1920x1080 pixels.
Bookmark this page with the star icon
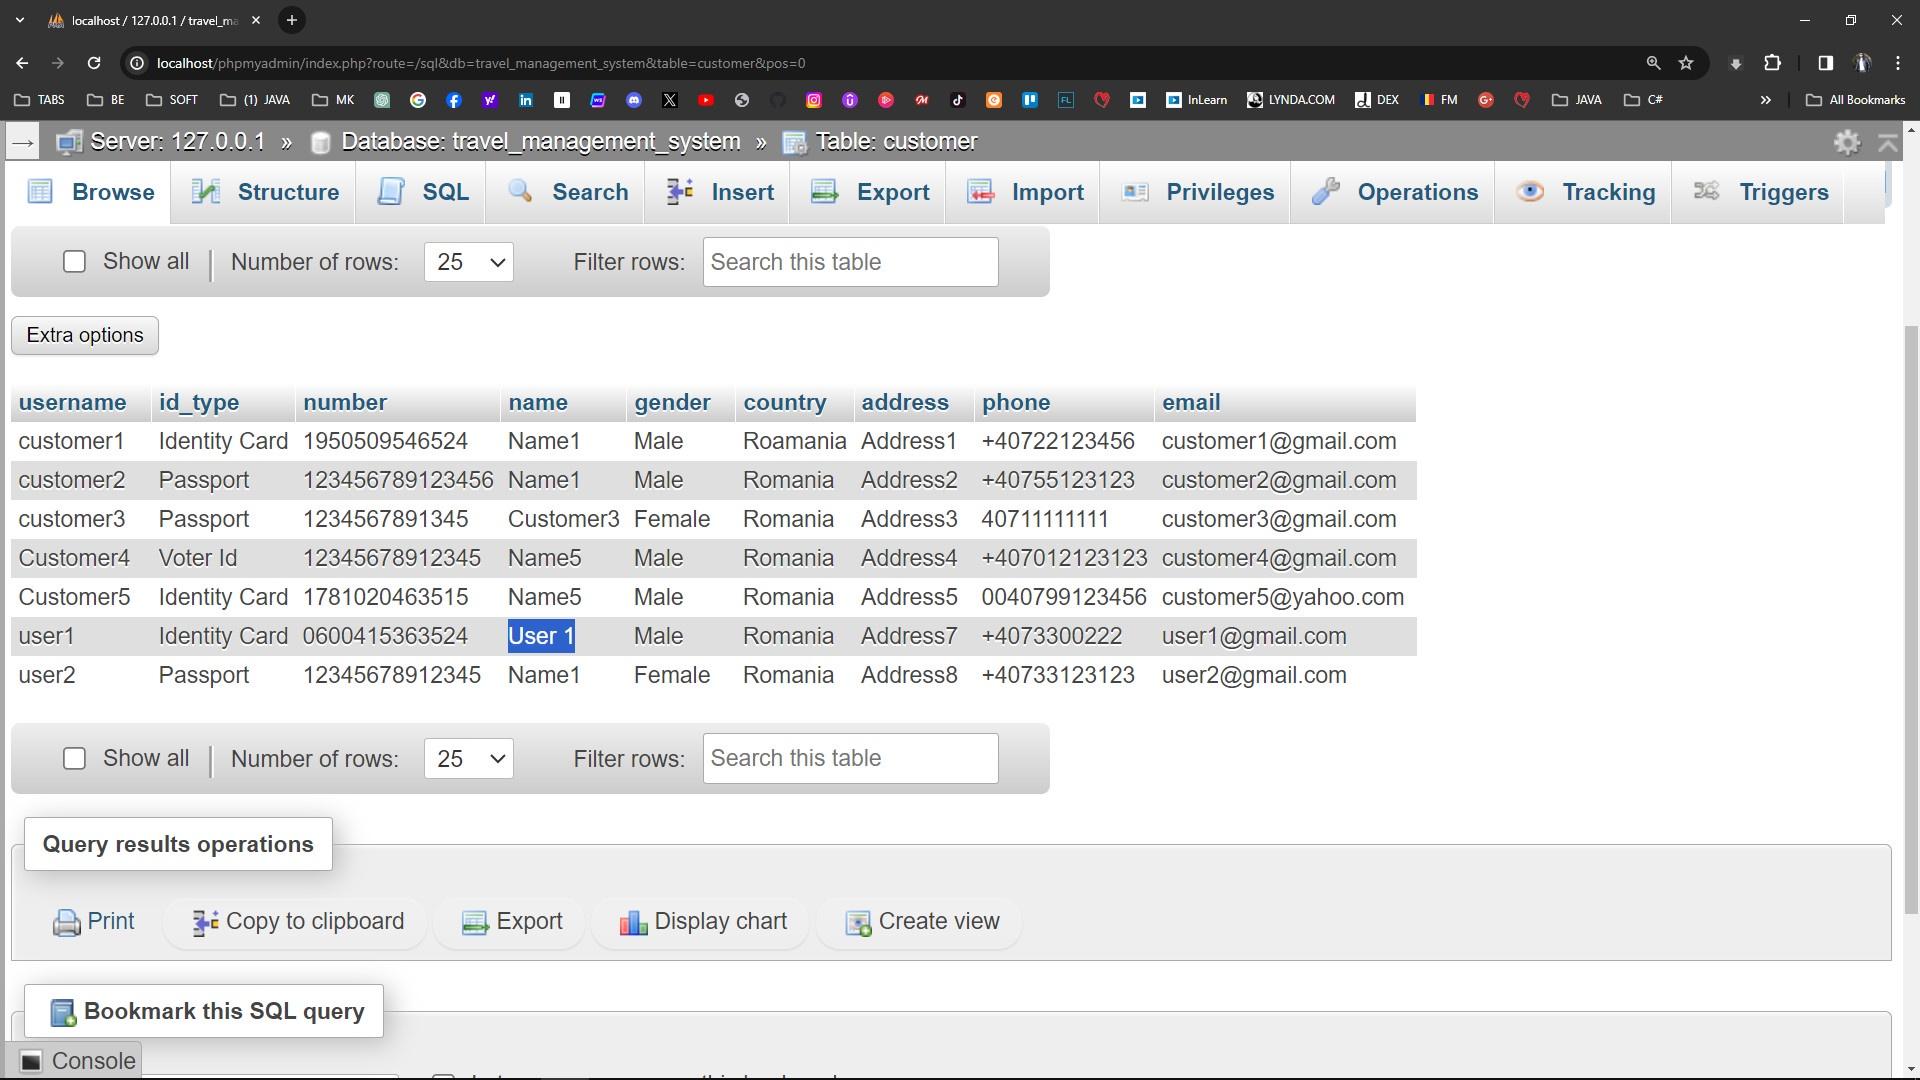pyautogui.click(x=1686, y=63)
